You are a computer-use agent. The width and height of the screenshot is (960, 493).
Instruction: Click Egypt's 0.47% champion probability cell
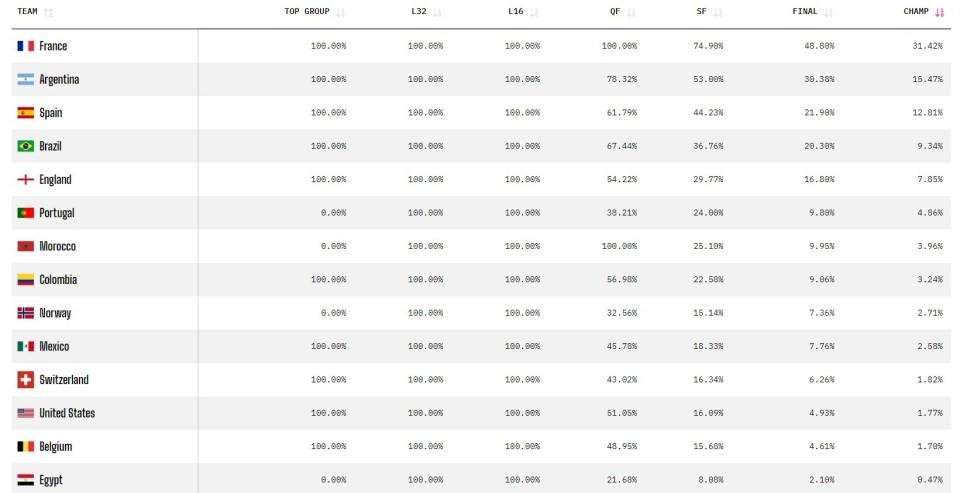(x=929, y=480)
